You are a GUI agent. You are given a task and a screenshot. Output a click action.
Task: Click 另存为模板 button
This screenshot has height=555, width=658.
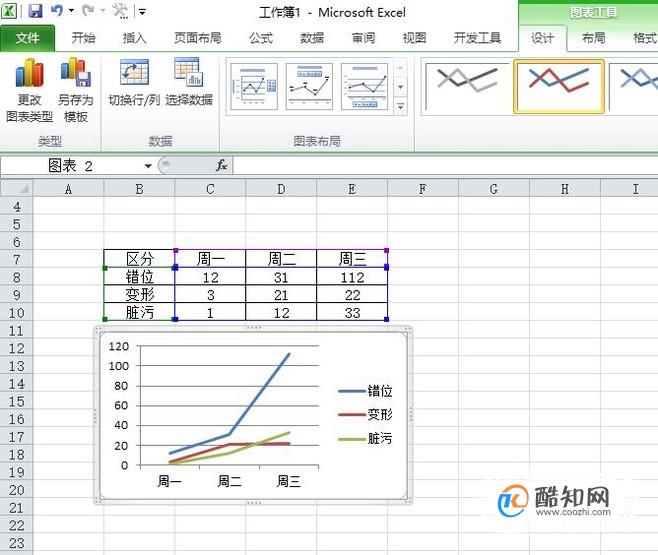(76, 91)
